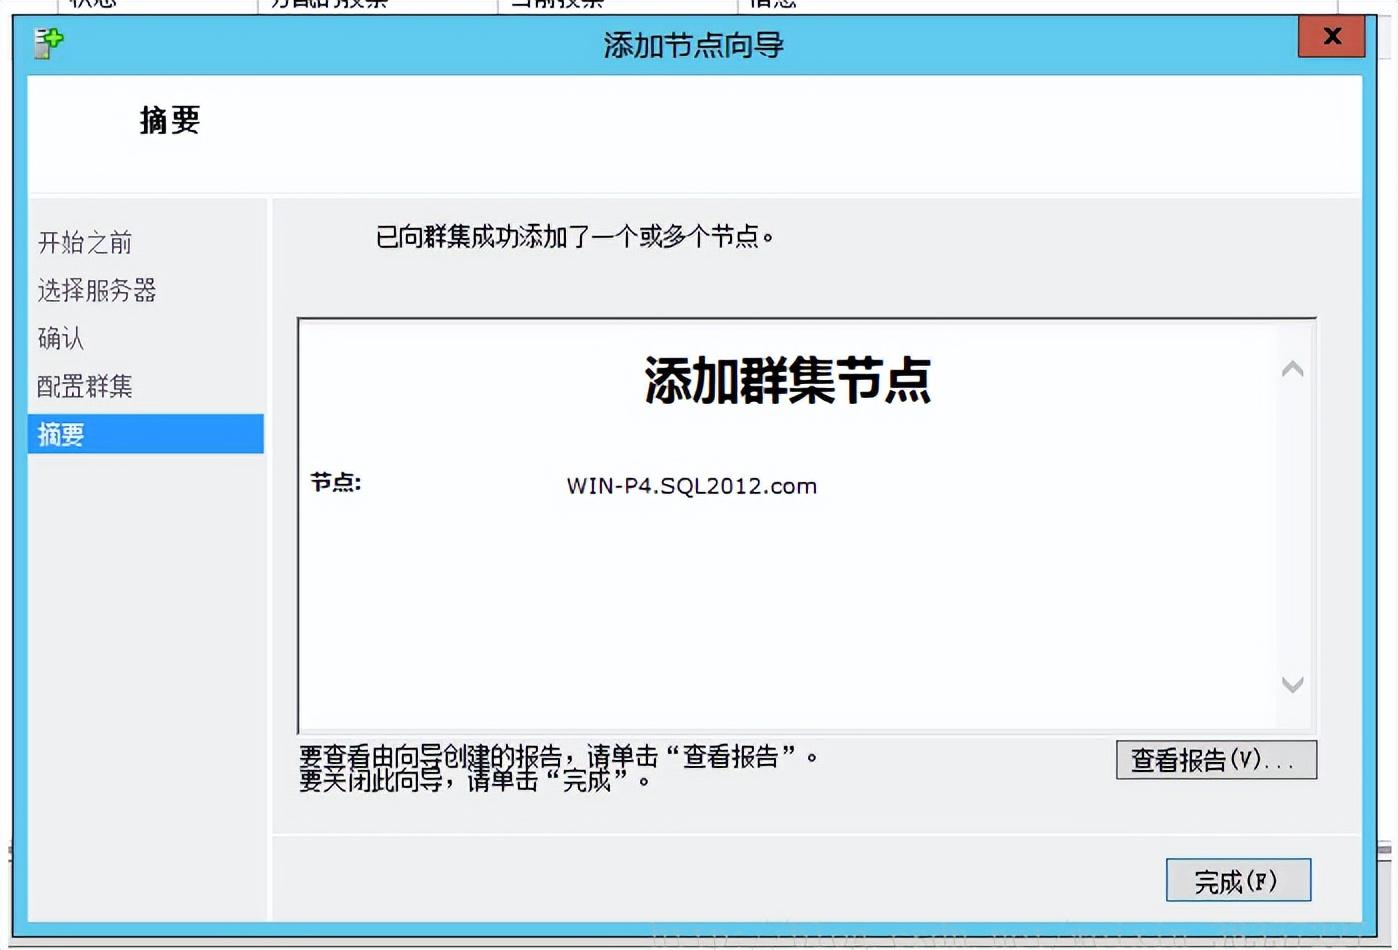Click the add node wizard icon in title bar

pyautogui.click(x=48, y=43)
